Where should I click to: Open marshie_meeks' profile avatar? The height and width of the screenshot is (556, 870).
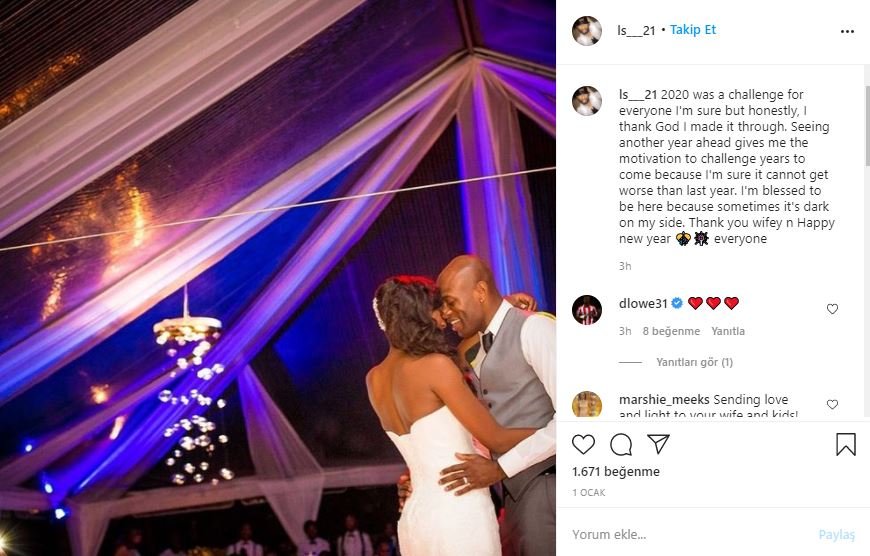[x=586, y=404]
